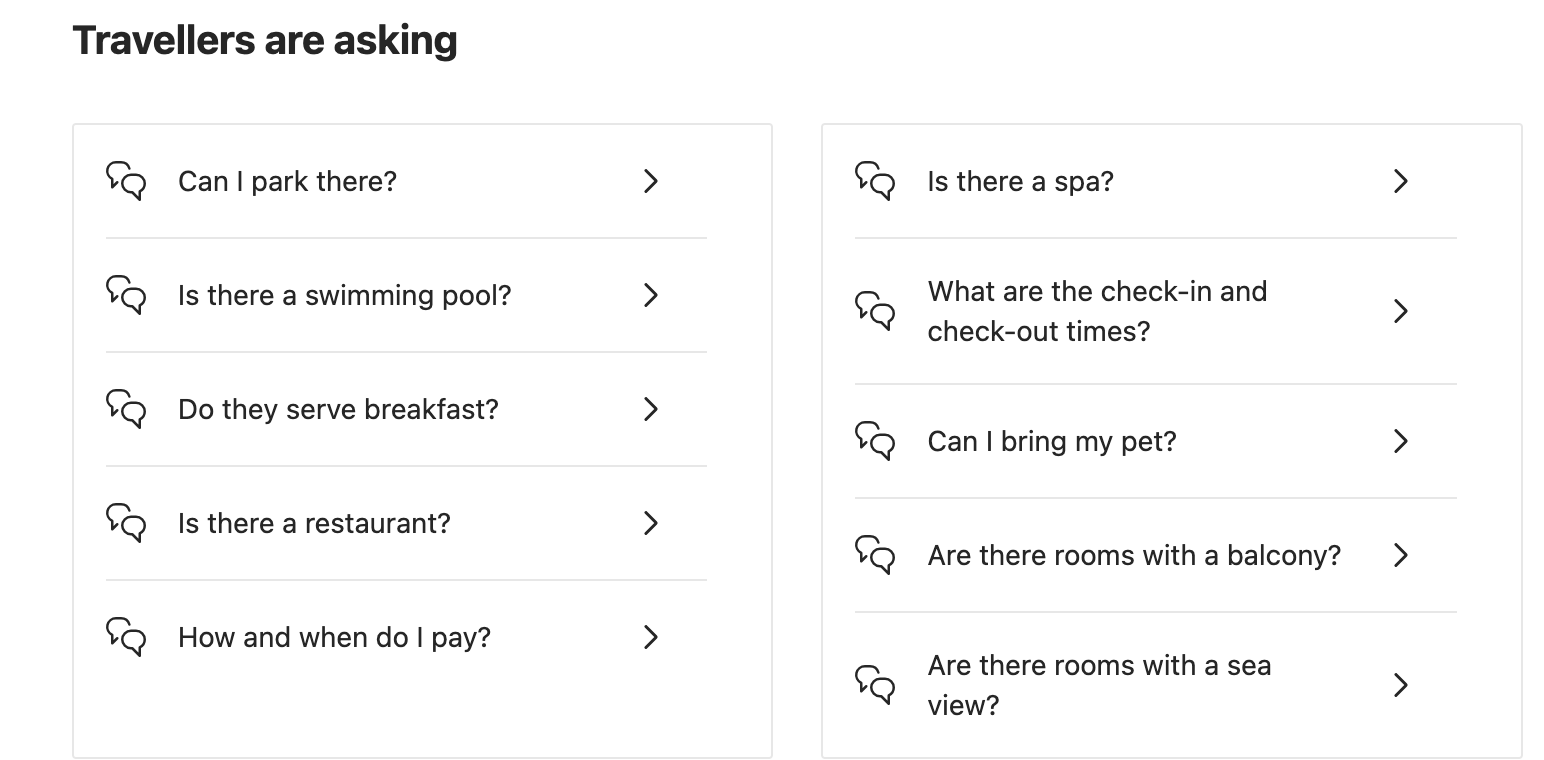The image size is (1544, 760).
Task: Click the chat icon beside breakfast question
Action: [x=126, y=409]
